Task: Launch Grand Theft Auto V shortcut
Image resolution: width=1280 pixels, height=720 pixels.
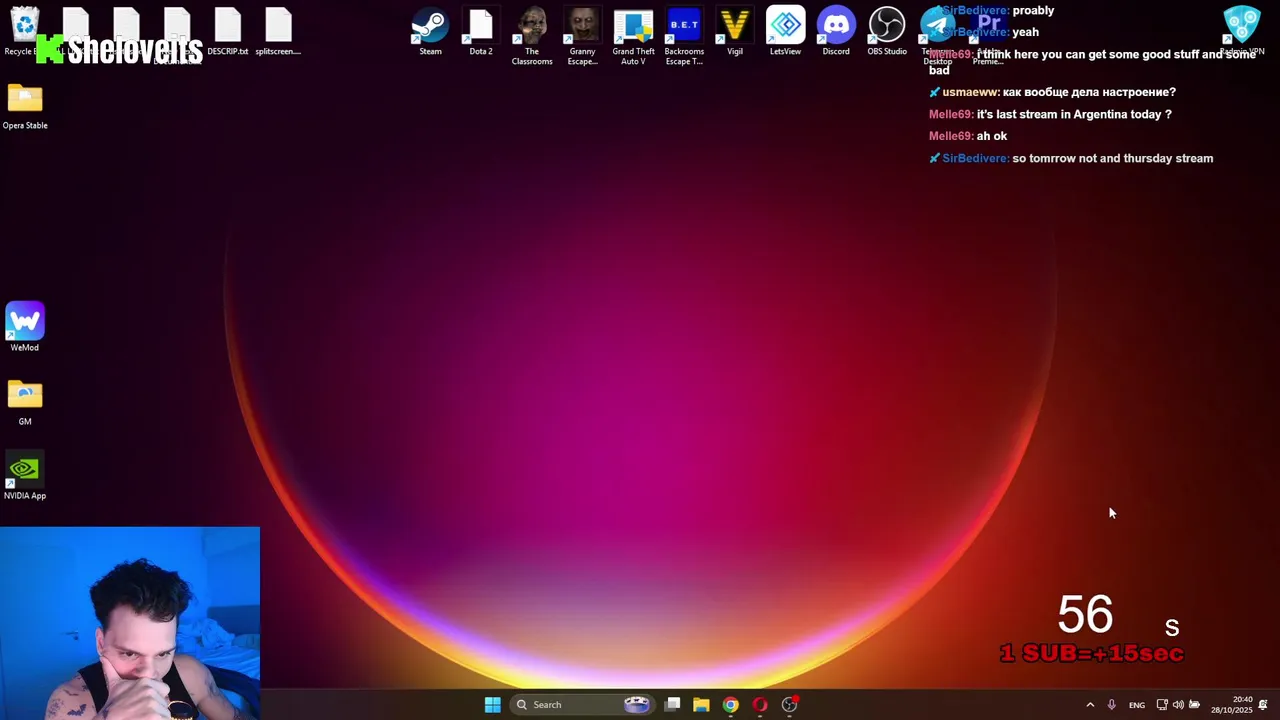Action: point(633,36)
